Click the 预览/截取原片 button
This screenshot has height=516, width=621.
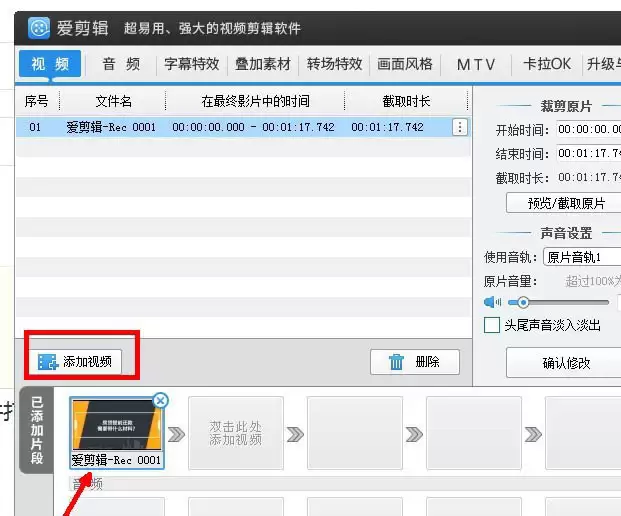click(x=564, y=203)
